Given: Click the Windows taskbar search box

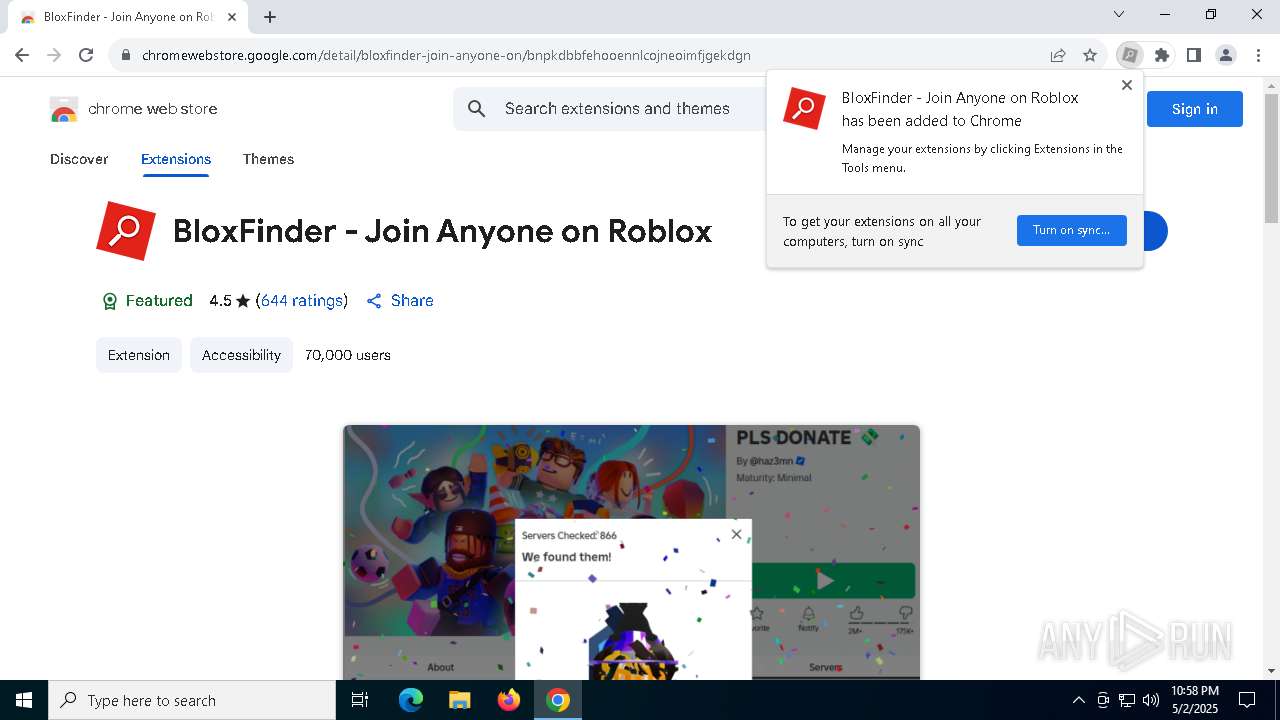Looking at the screenshot, I should [x=192, y=700].
